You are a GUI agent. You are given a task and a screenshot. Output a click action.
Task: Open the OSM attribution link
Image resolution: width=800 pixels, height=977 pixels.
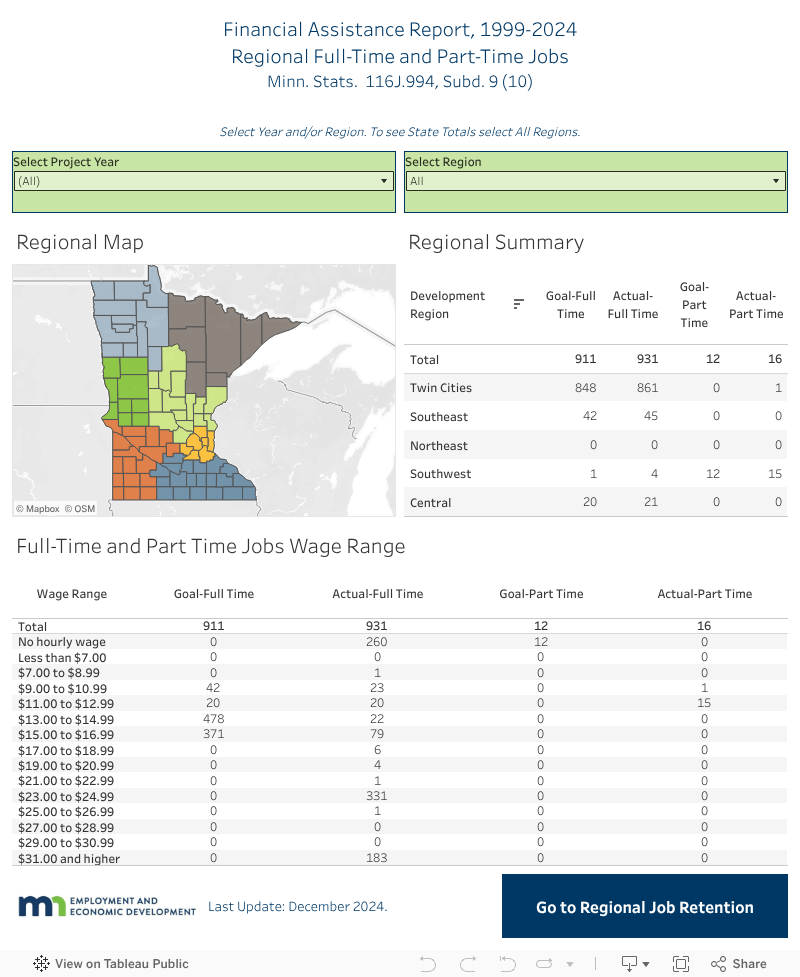click(80, 509)
